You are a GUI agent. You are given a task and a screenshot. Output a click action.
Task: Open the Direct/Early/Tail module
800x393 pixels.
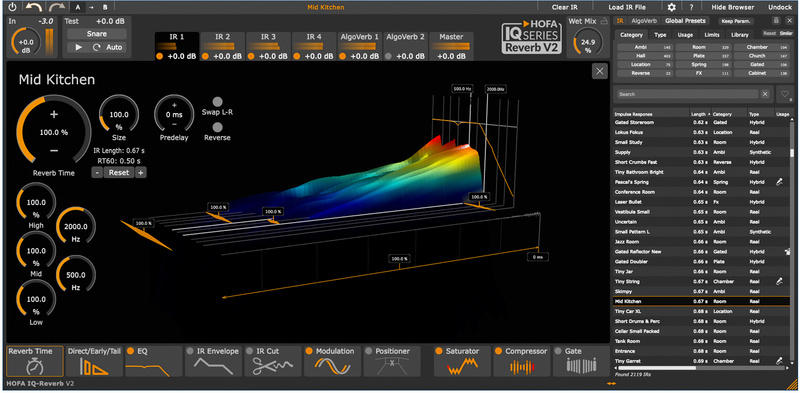[94, 361]
